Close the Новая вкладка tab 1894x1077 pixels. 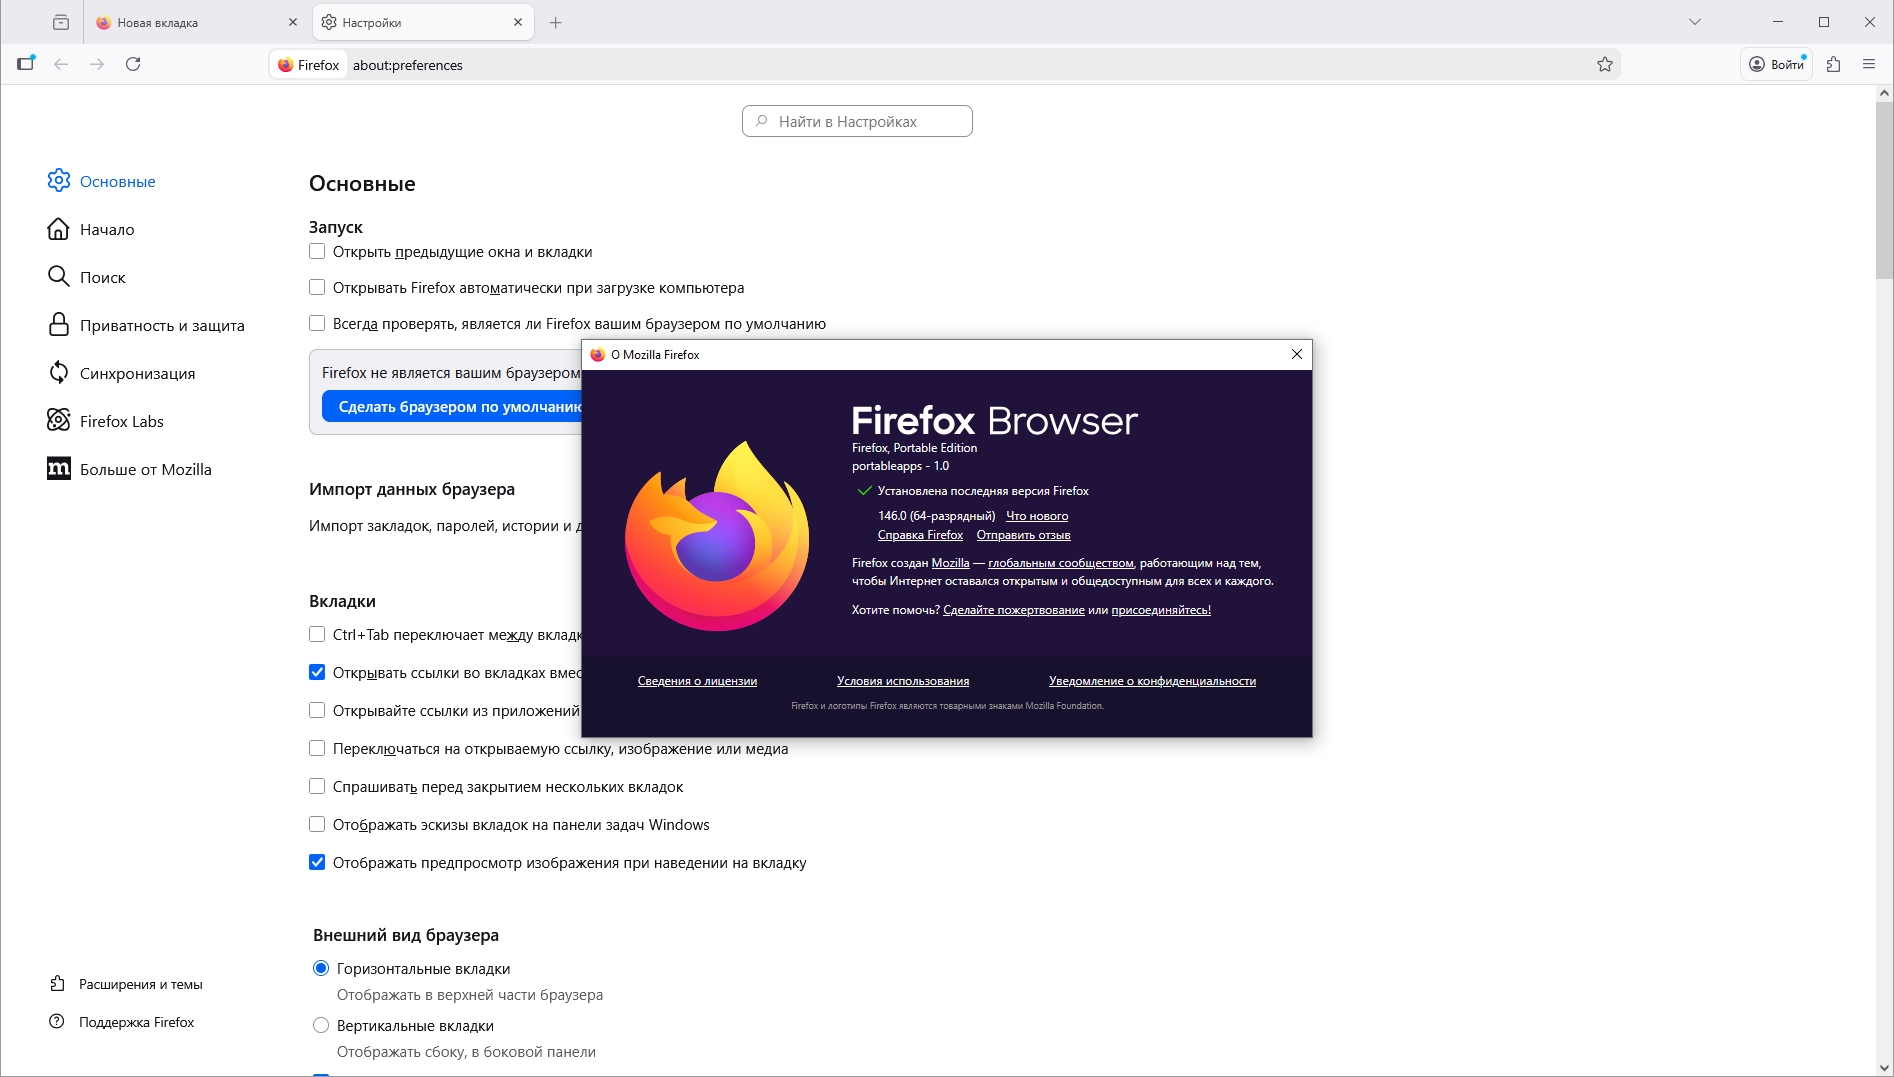[x=293, y=22]
